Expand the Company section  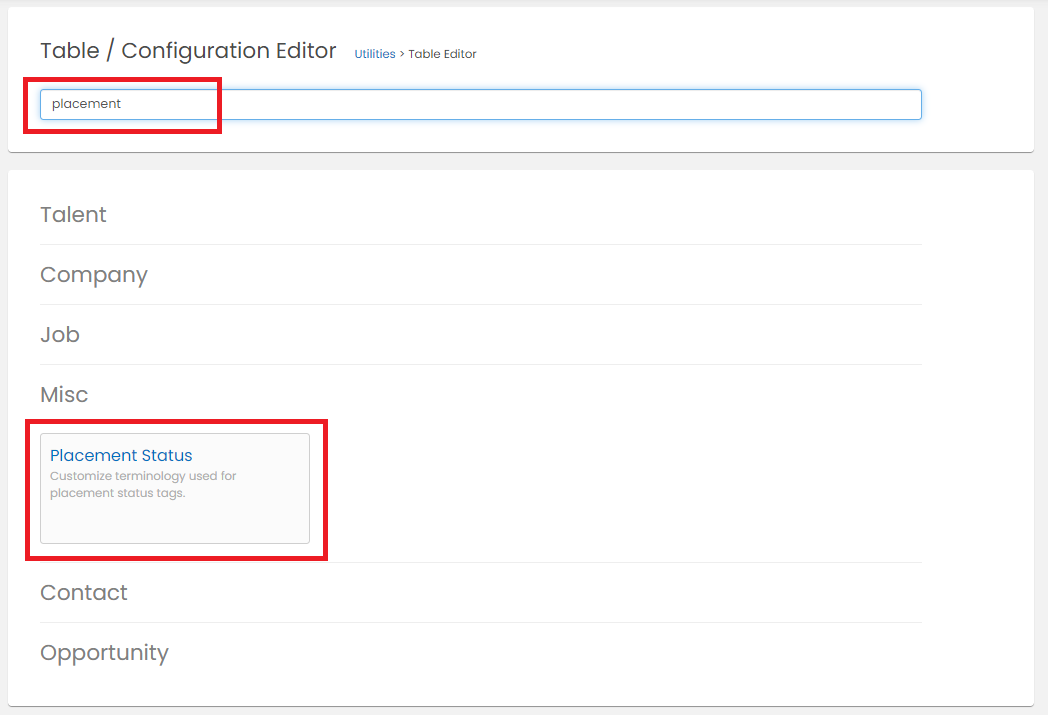point(94,275)
